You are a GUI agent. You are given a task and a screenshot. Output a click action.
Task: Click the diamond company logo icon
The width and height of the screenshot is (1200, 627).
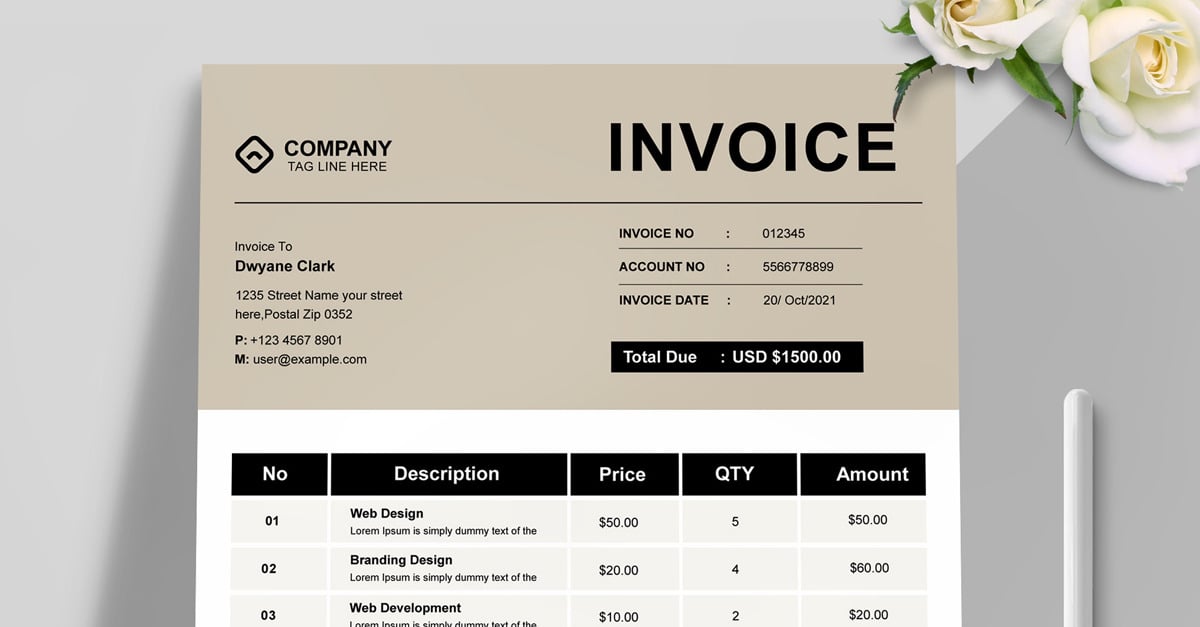254,153
